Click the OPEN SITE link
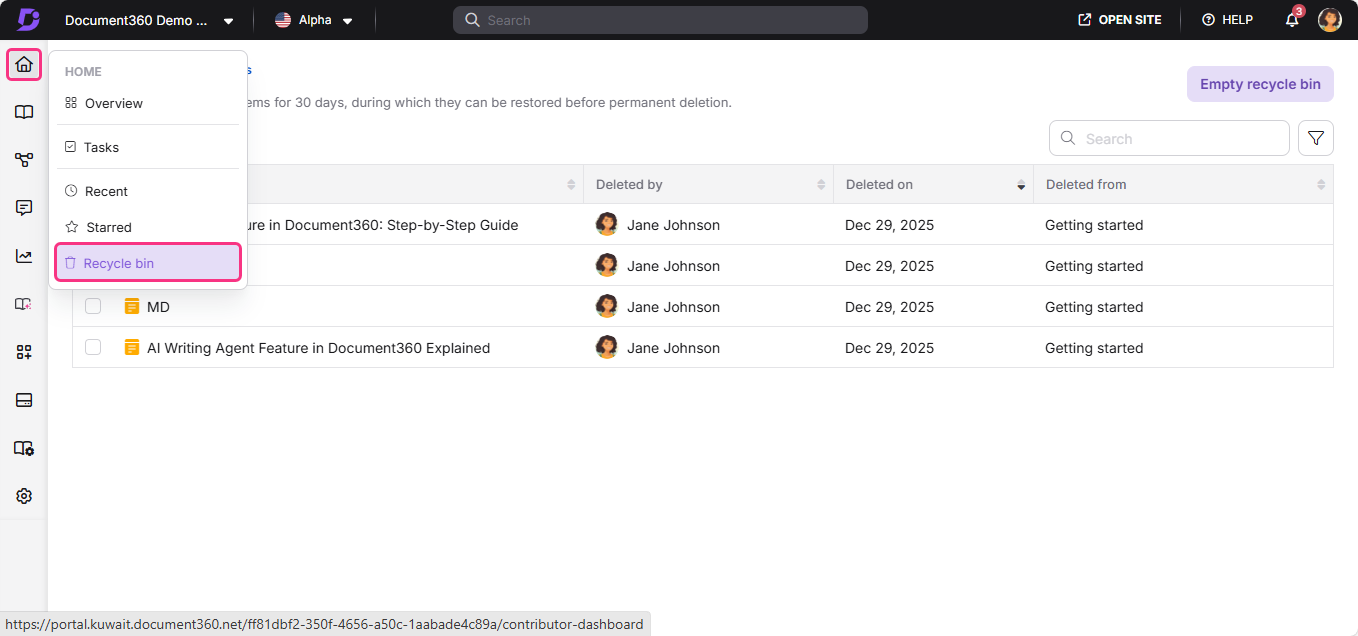The height and width of the screenshot is (636, 1358). click(1119, 20)
